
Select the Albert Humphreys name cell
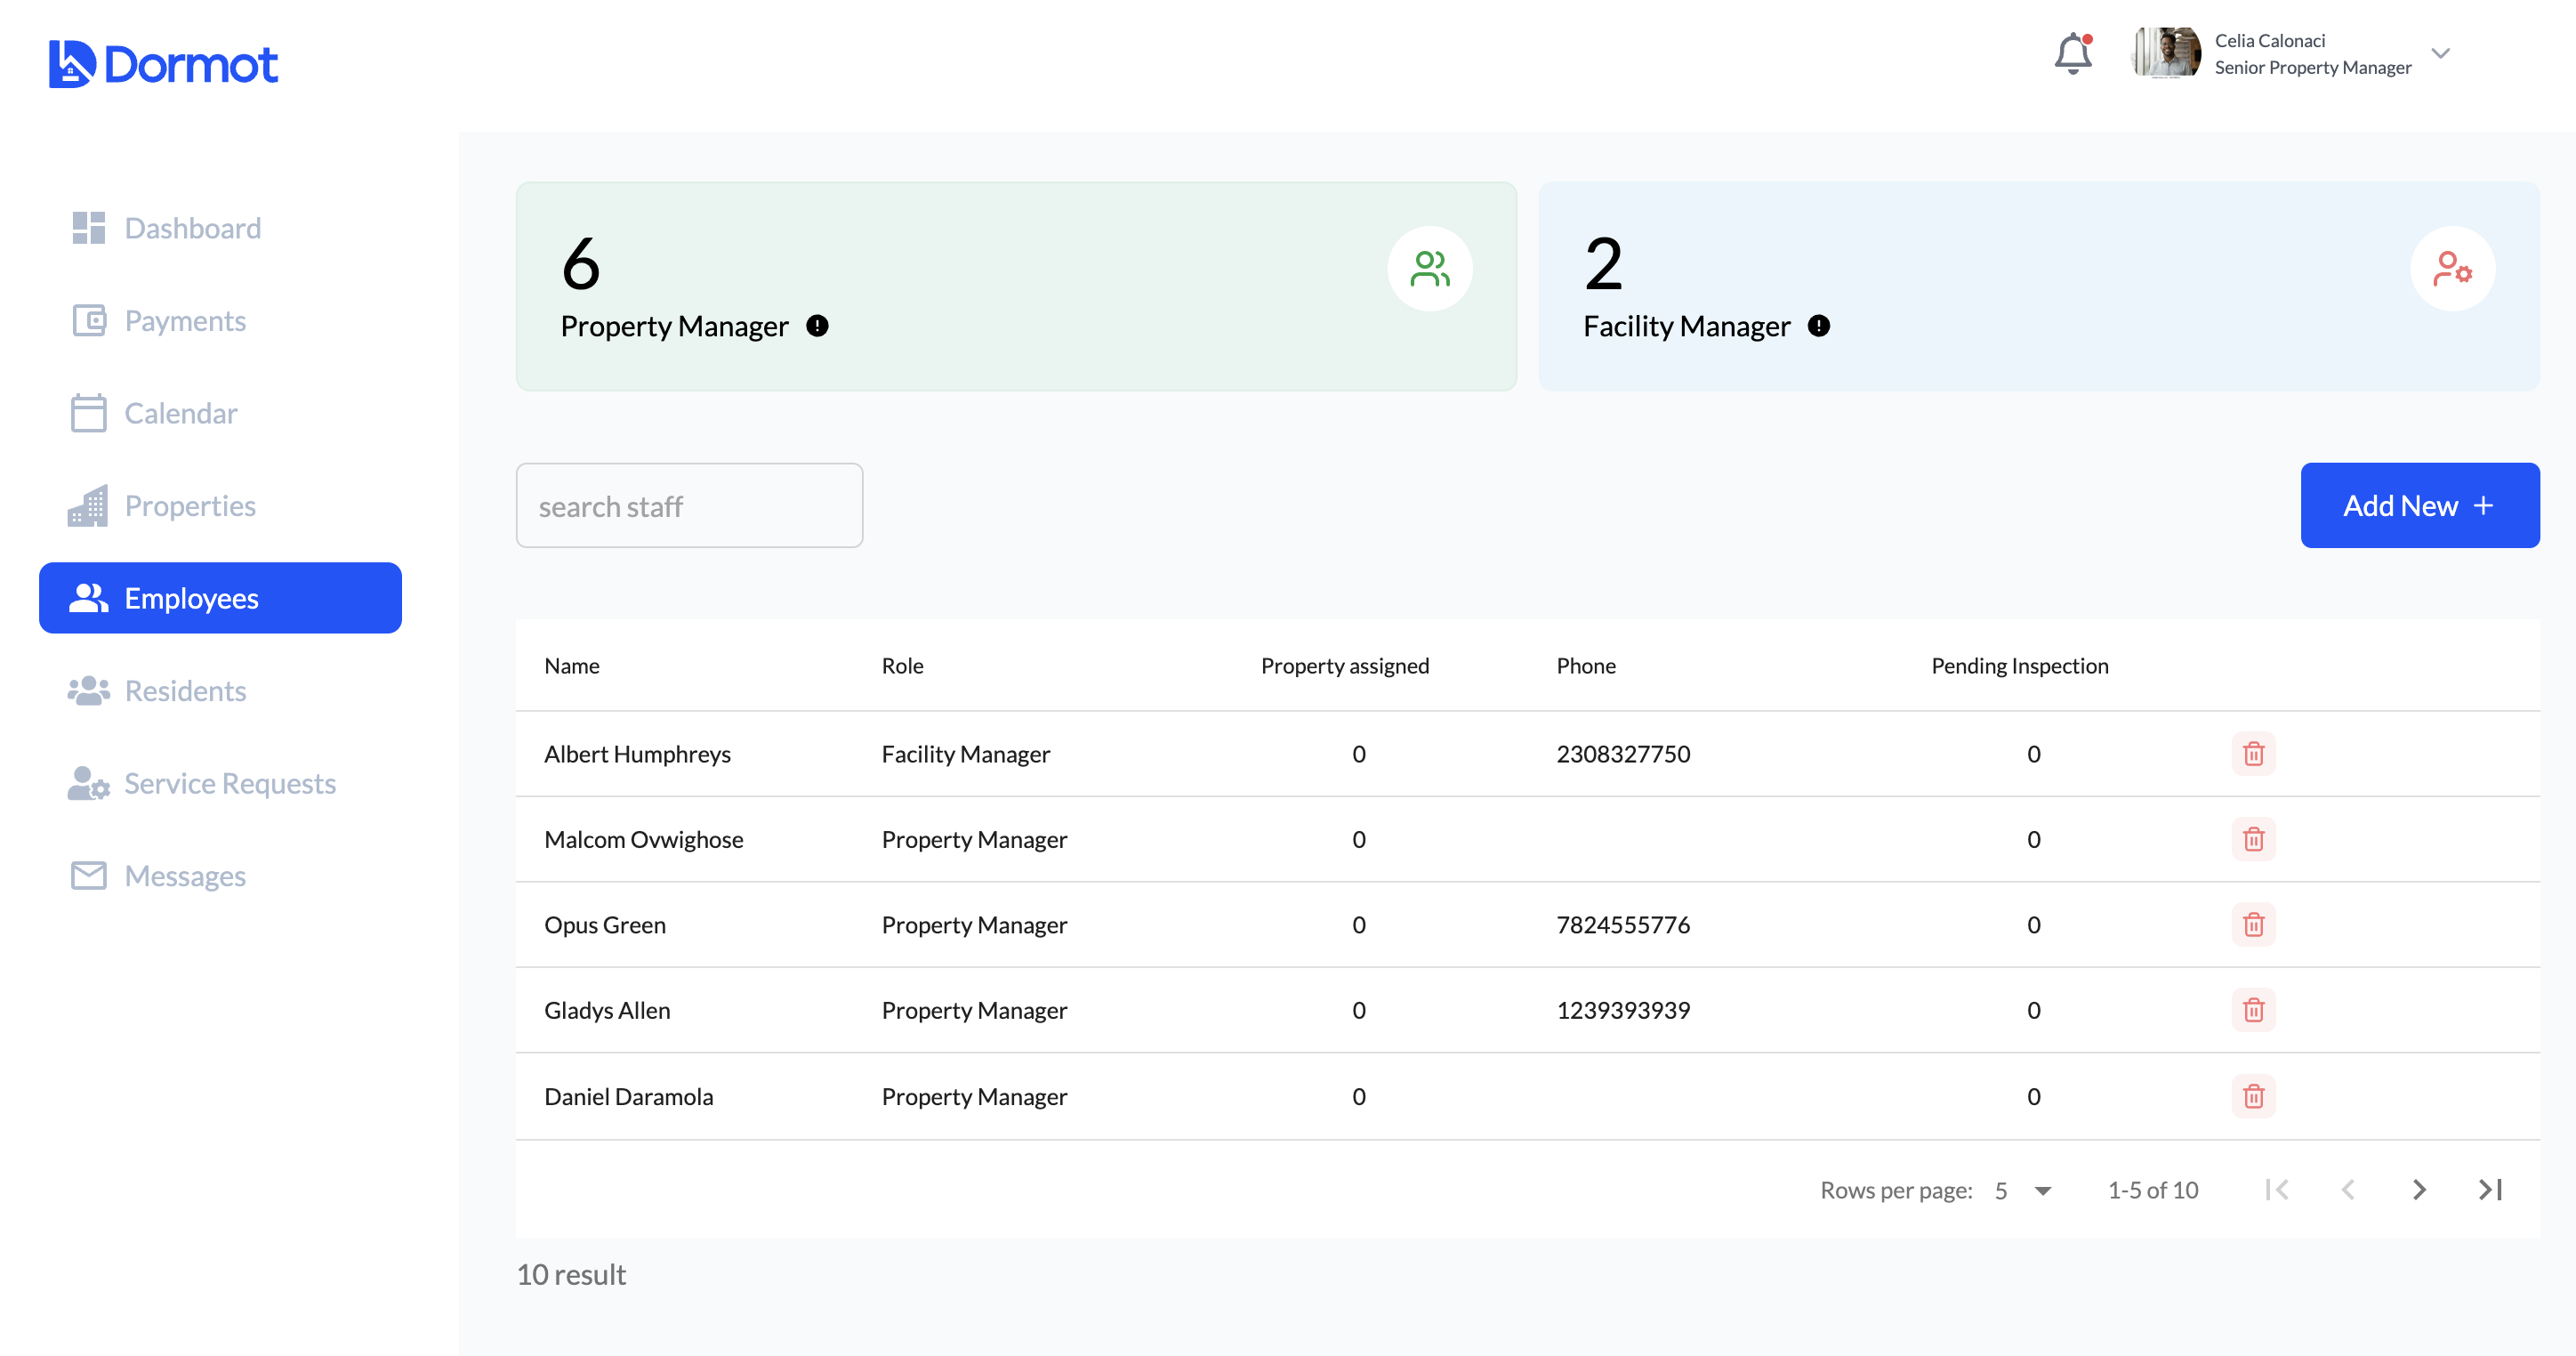(638, 754)
